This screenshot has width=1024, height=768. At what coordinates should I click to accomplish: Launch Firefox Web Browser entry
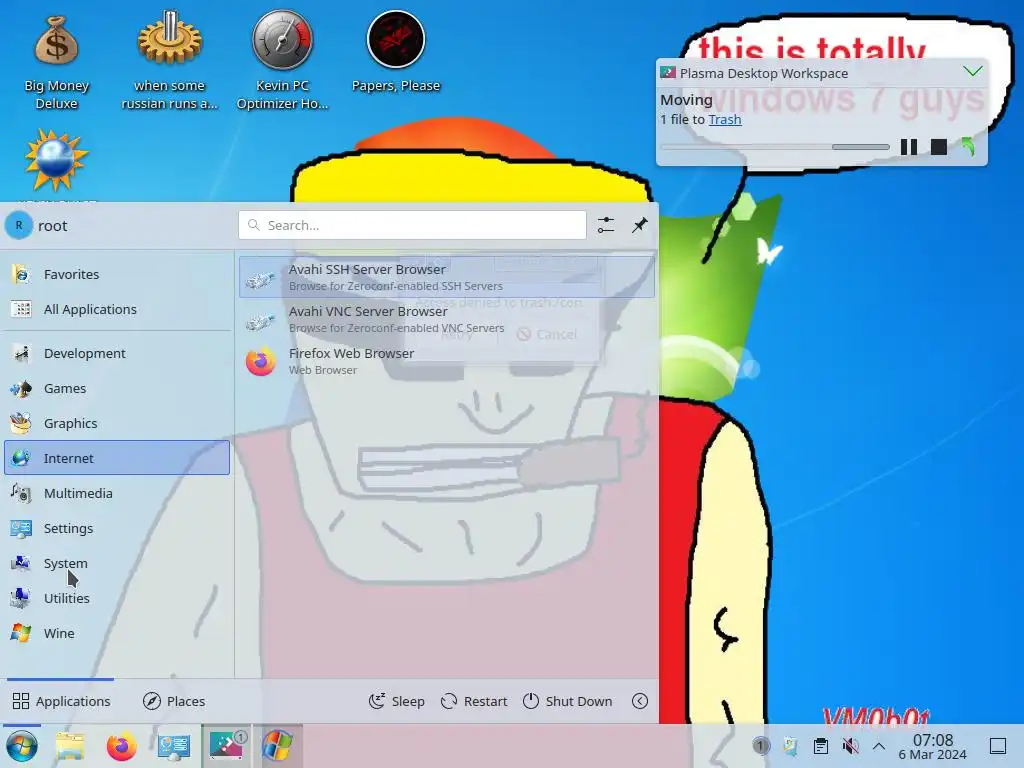coord(447,361)
